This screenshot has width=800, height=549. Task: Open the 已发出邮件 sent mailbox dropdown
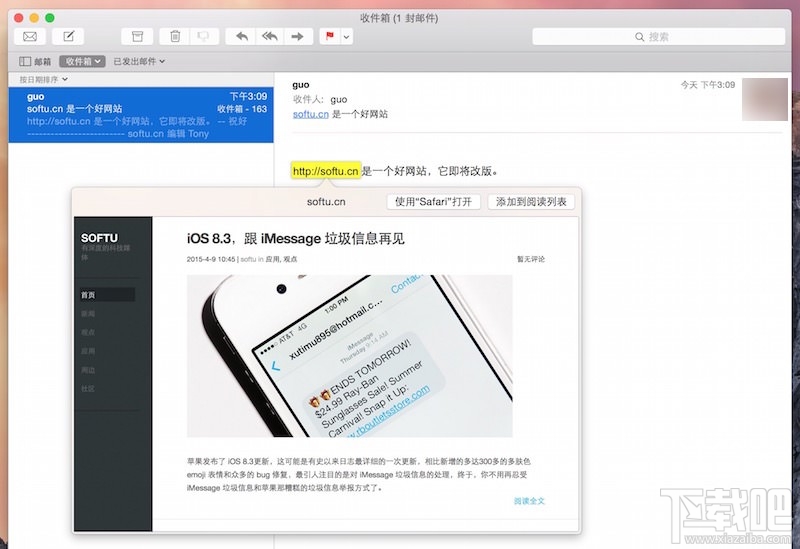(x=139, y=61)
